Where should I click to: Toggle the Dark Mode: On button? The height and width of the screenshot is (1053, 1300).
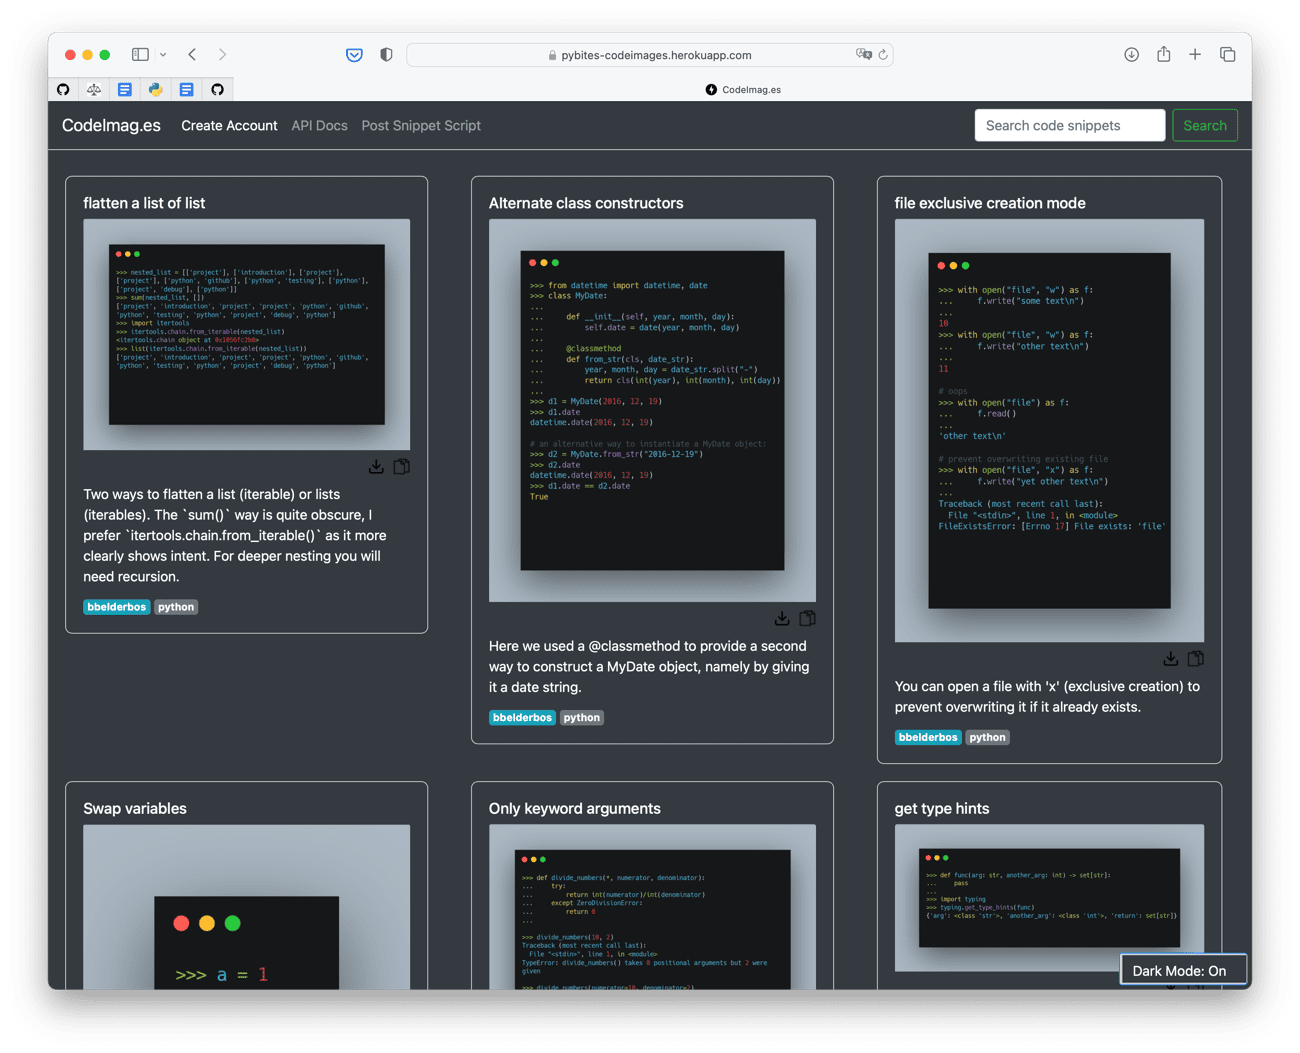tap(1183, 970)
